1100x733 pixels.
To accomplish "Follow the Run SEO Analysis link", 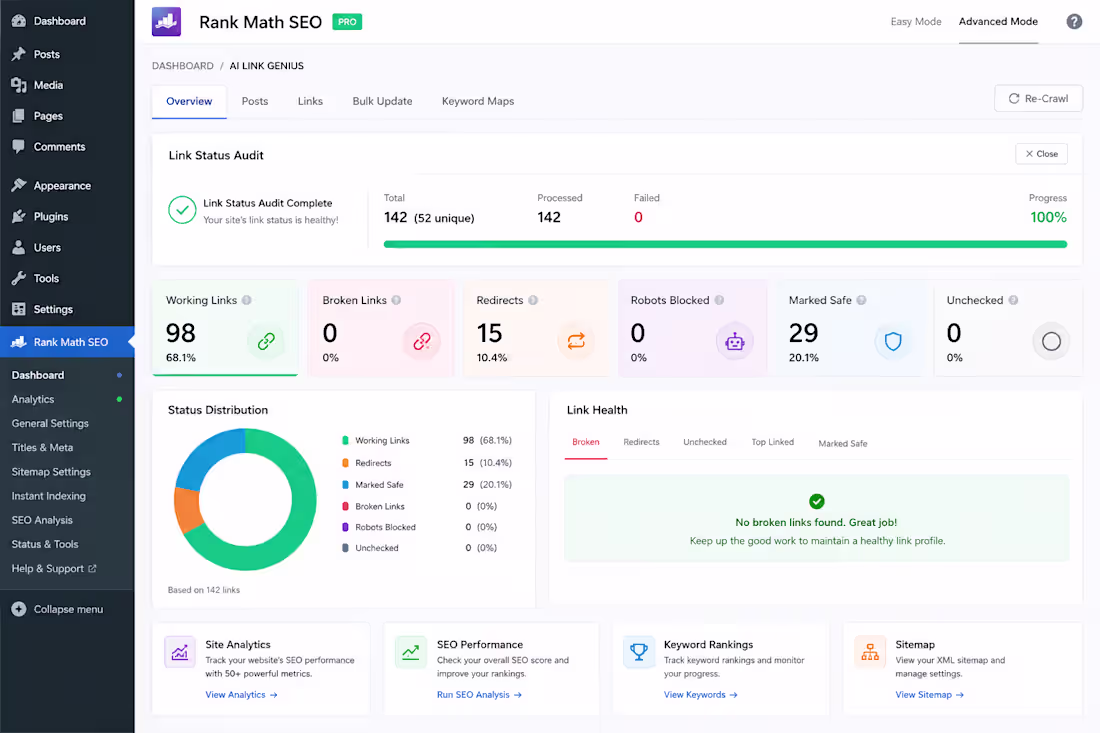I will pyautogui.click(x=479, y=695).
